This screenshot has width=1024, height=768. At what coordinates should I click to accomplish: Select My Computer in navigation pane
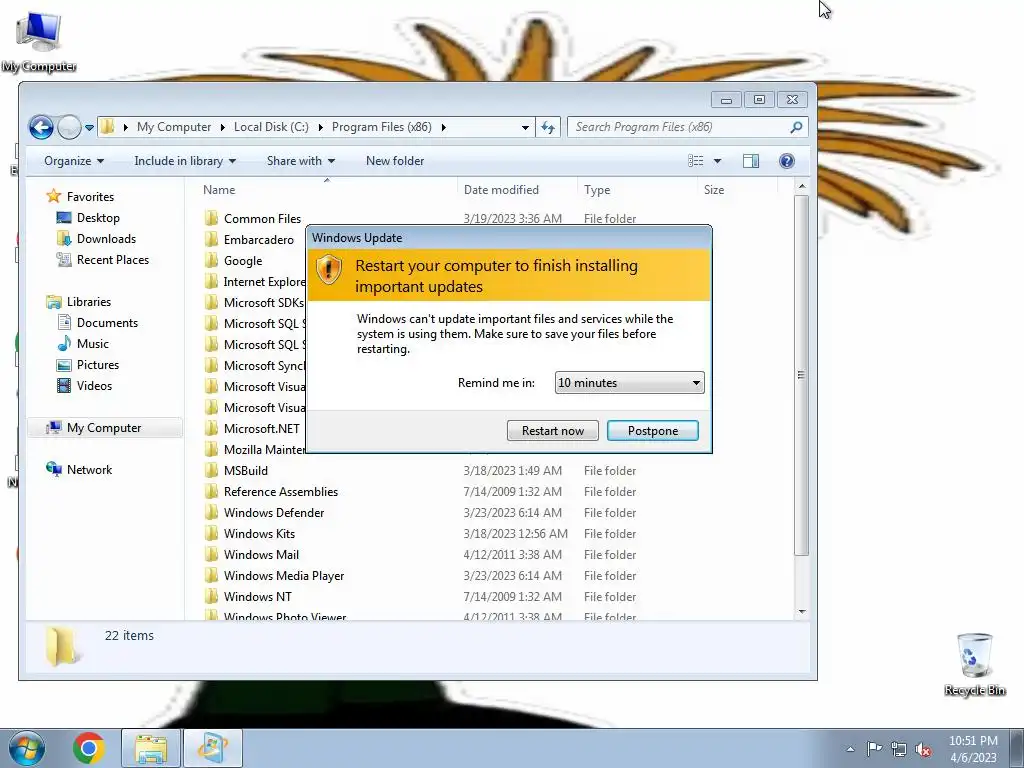tap(104, 428)
